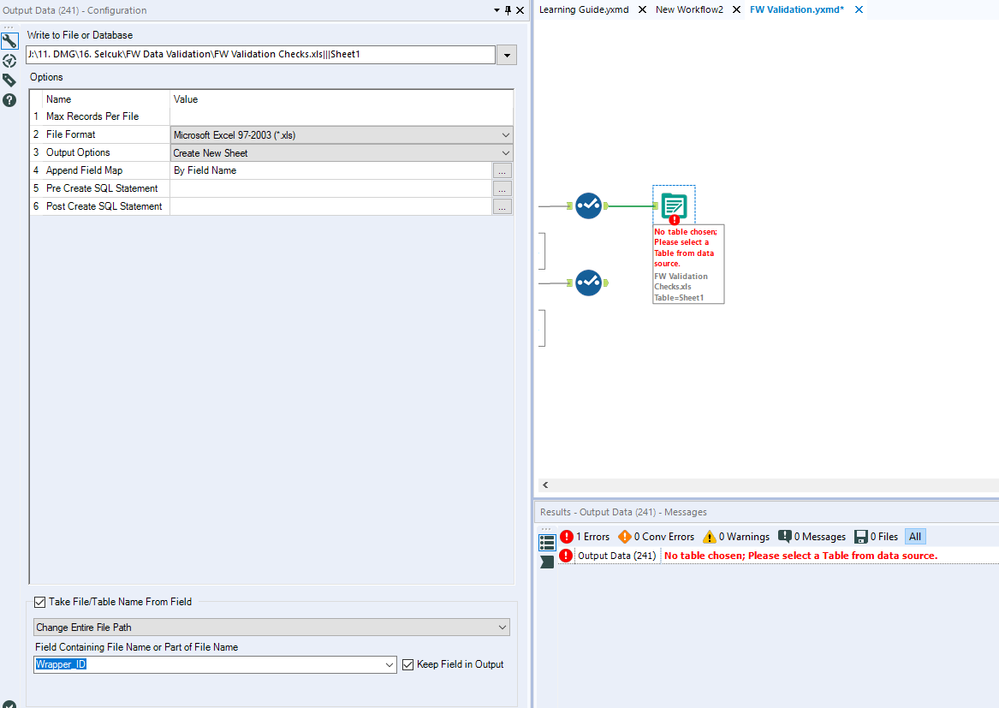Image resolution: width=999 pixels, height=708 pixels.
Task: Close the Configuration panel
Action: click(520, 10)
